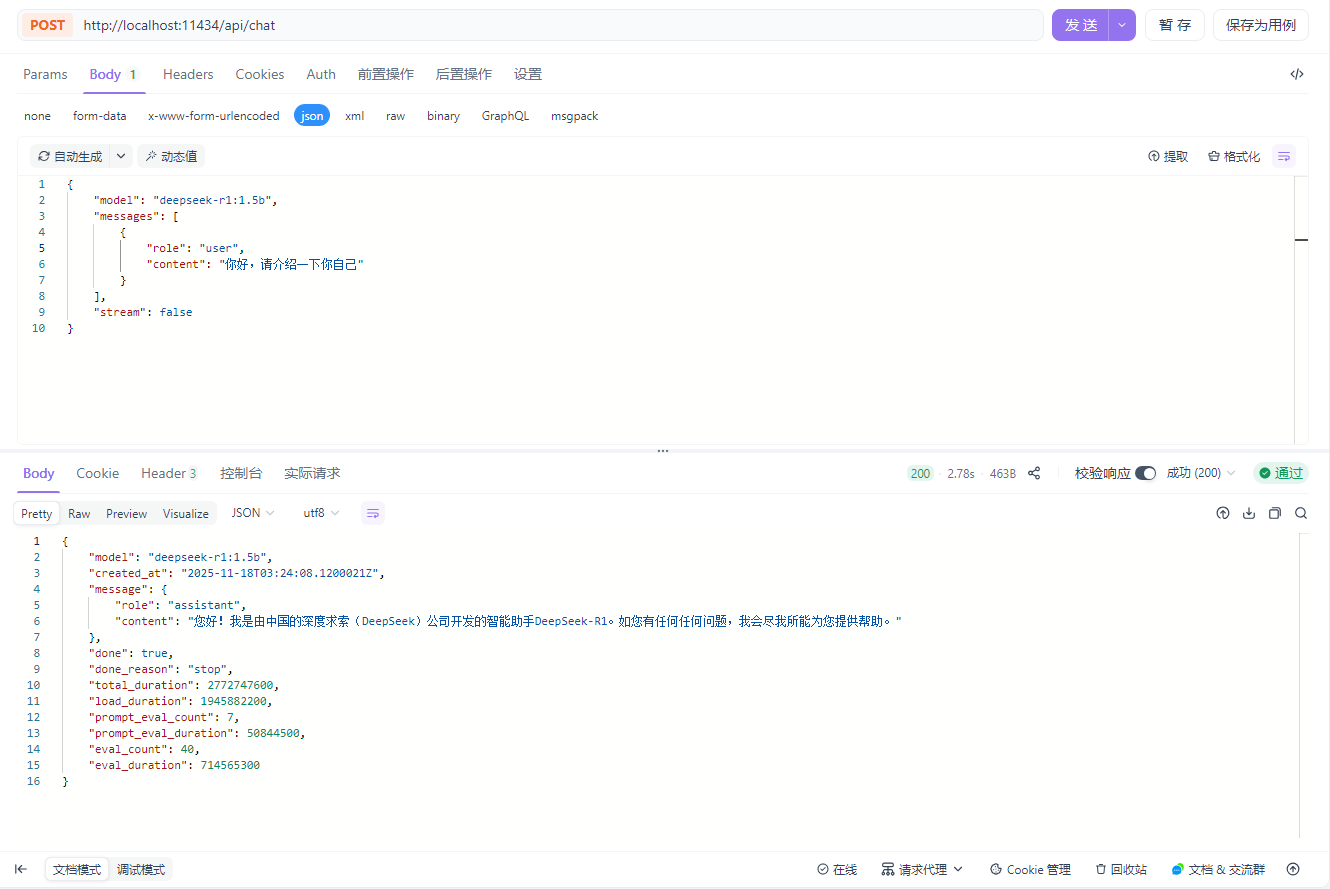Open the code view icon for the request

coord(1297,73)
